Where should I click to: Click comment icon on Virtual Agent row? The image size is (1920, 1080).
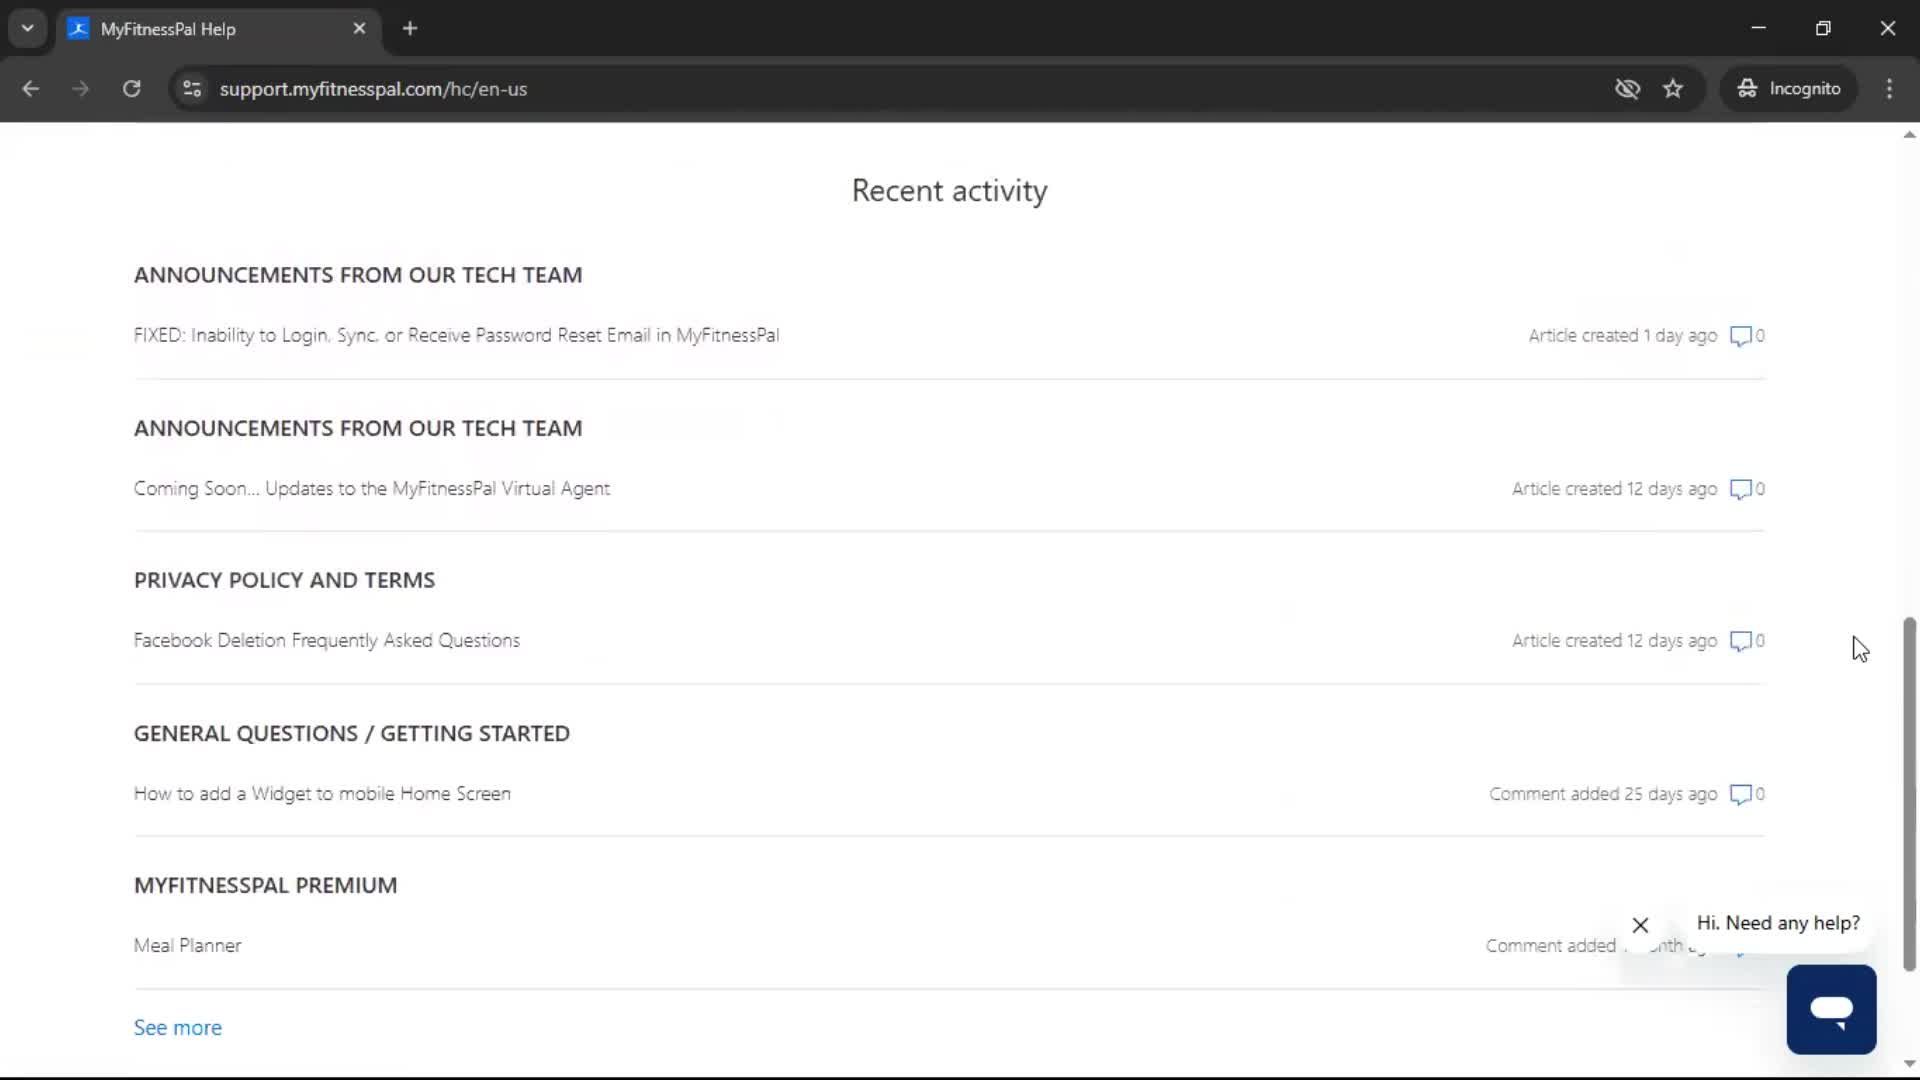coord(1741,489)
